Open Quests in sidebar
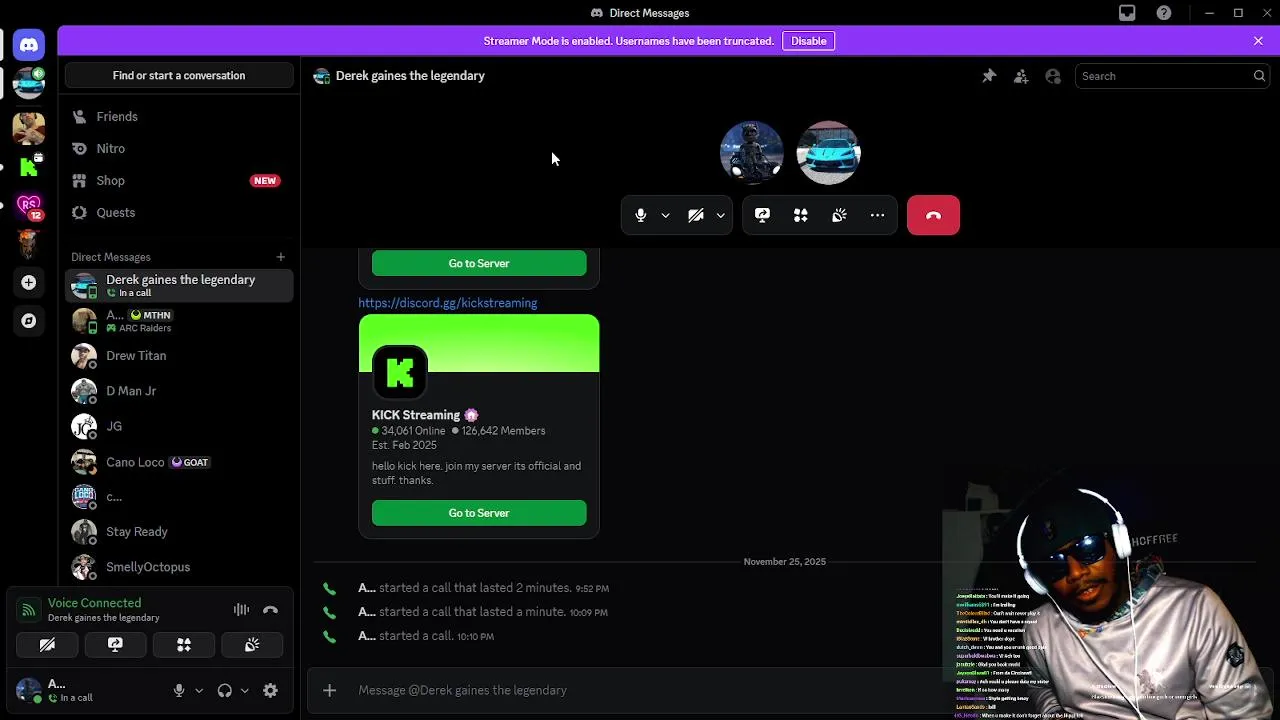 (x=179, y=213)
